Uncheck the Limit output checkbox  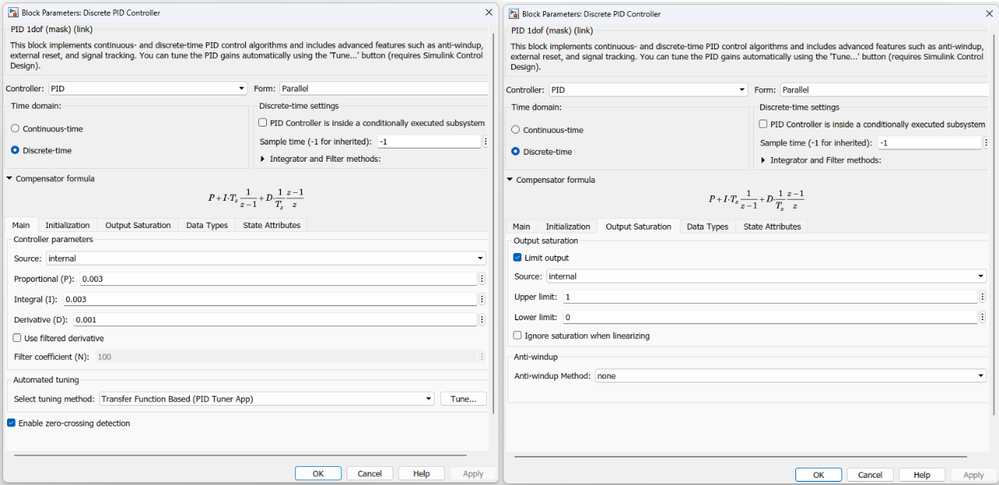point(518,258)
